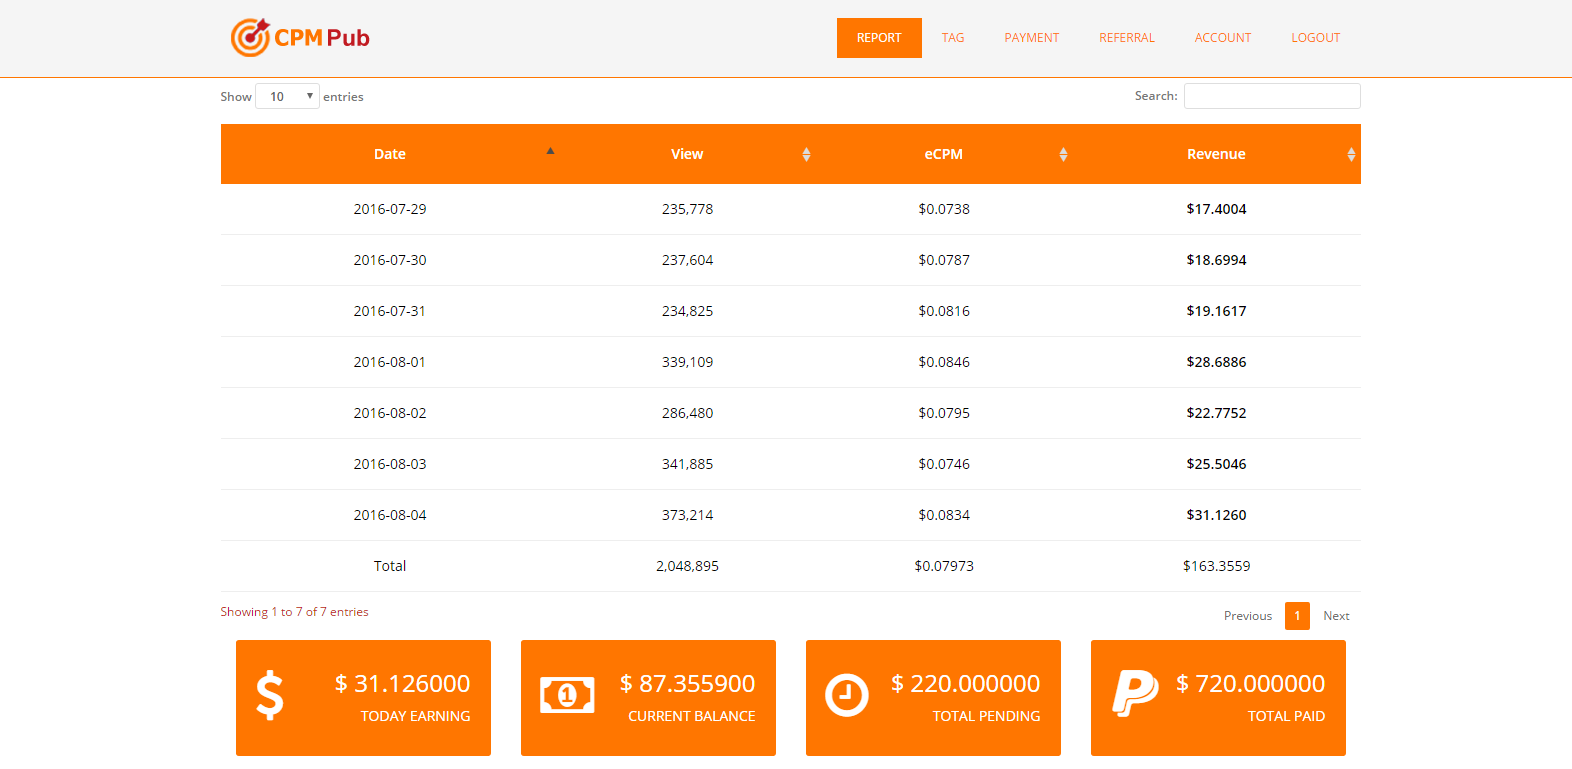Click the dollar sign icon on Today Earning card
1572x769 pixels.
point(270,696)
